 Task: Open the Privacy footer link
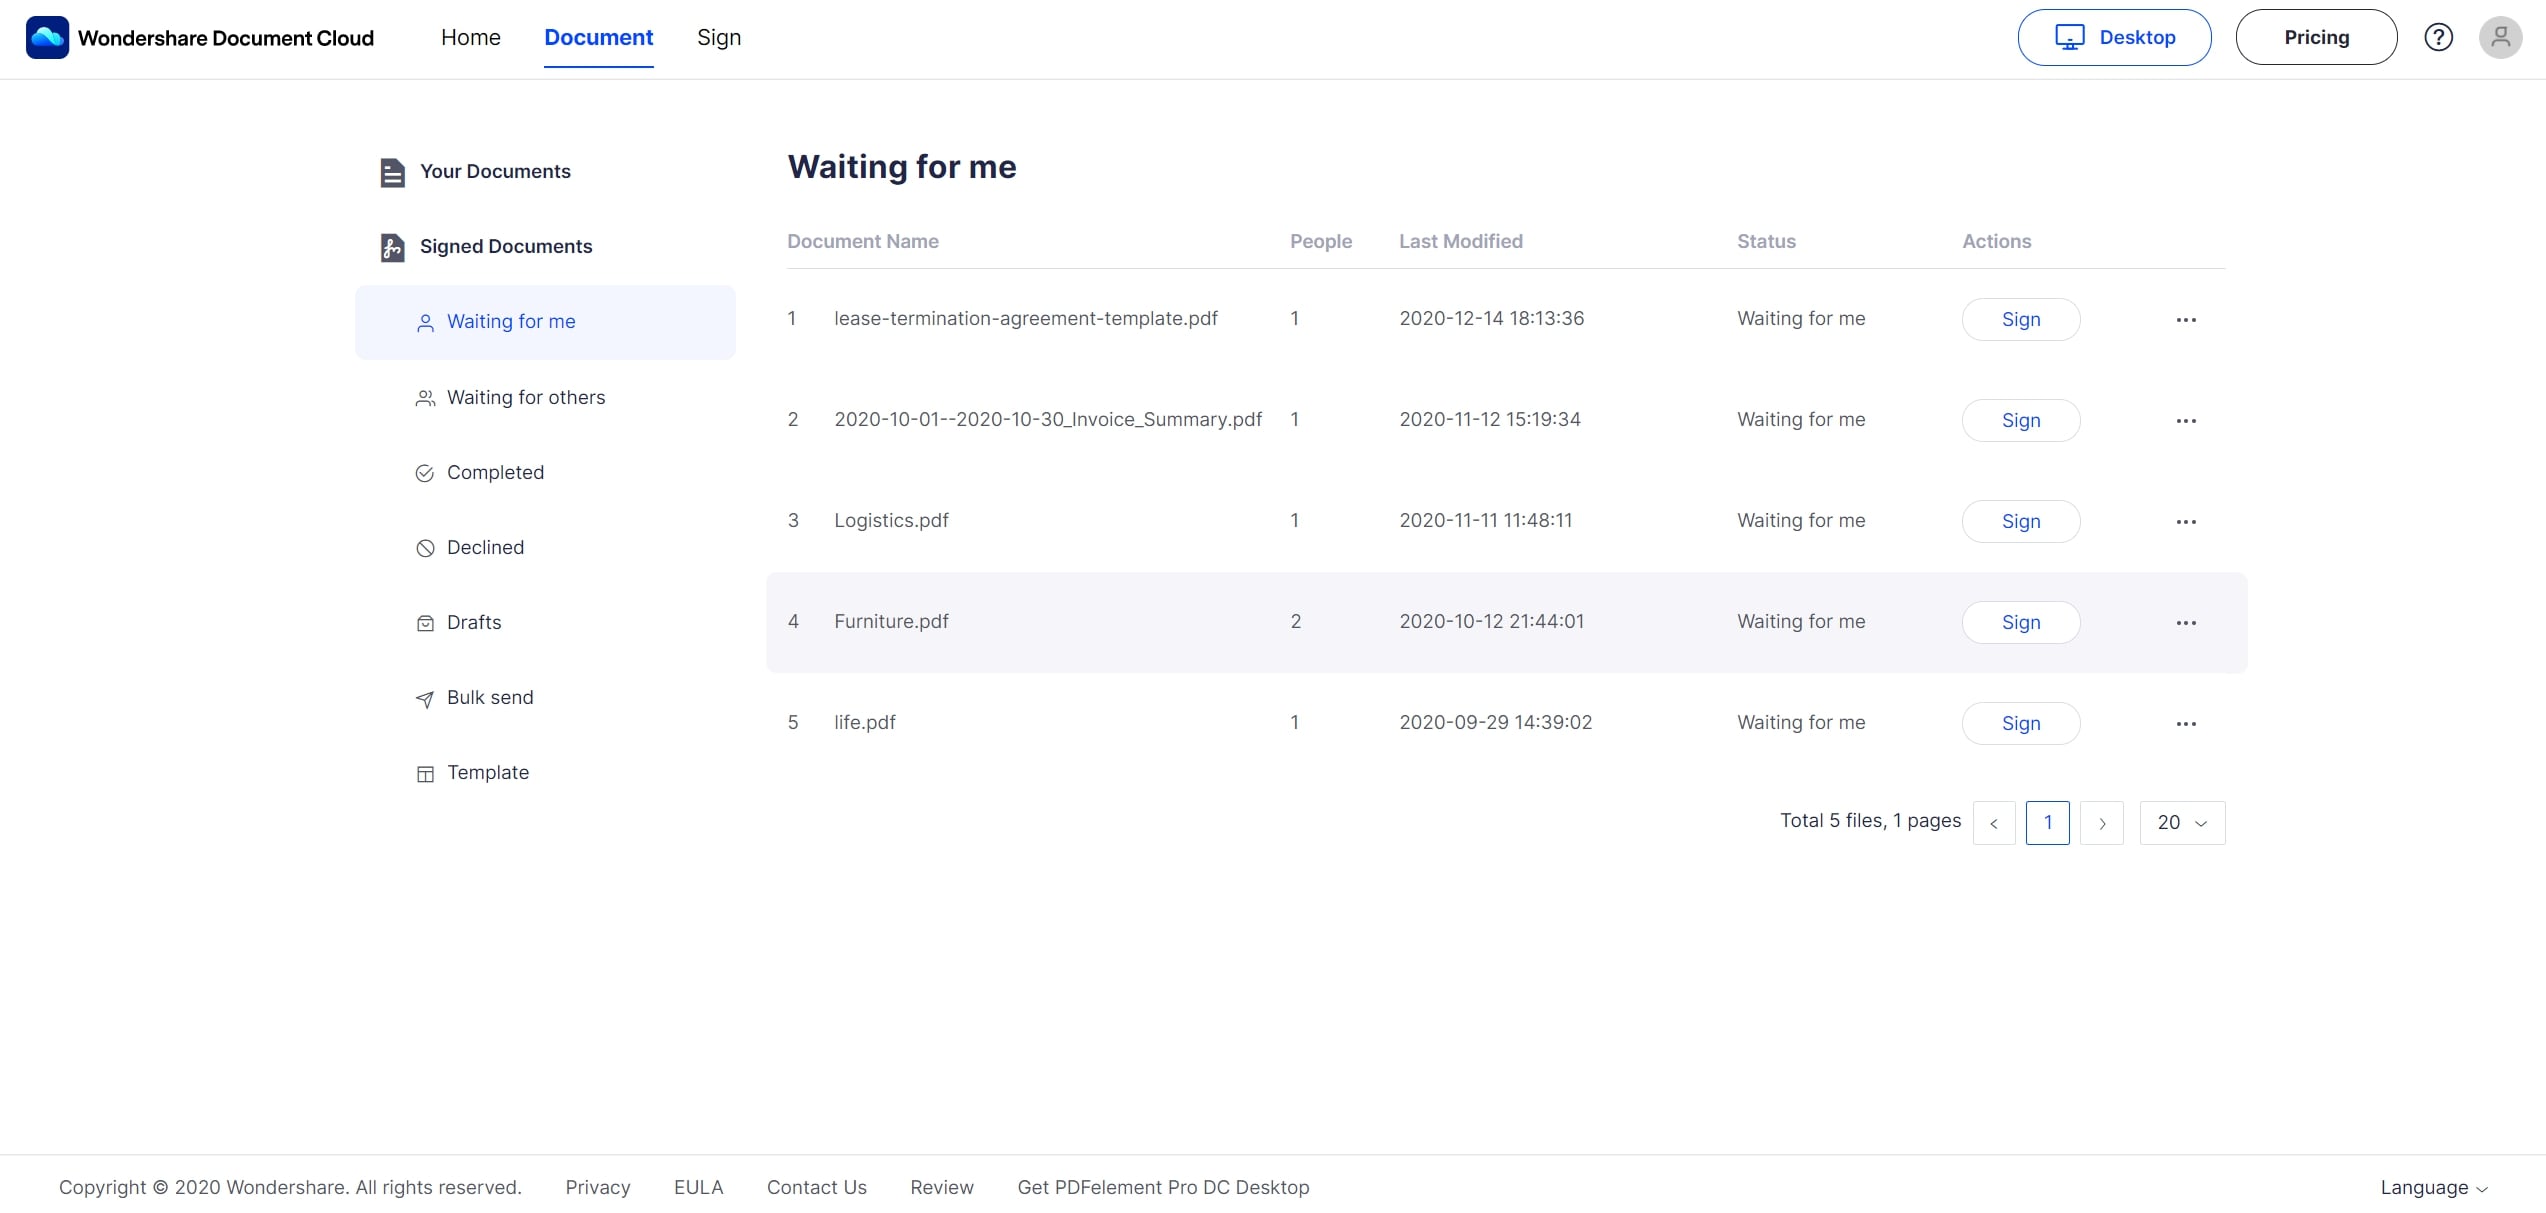click(597, 1187)
